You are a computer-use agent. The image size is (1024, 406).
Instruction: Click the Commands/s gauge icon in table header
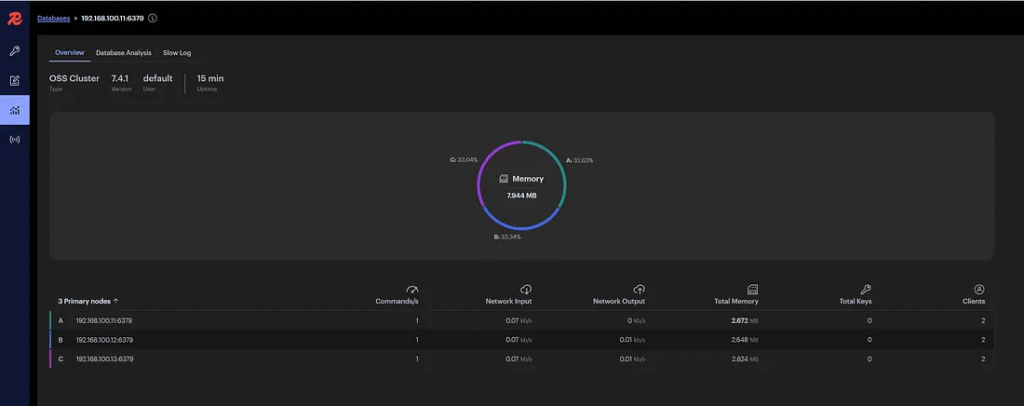point(412,289)
